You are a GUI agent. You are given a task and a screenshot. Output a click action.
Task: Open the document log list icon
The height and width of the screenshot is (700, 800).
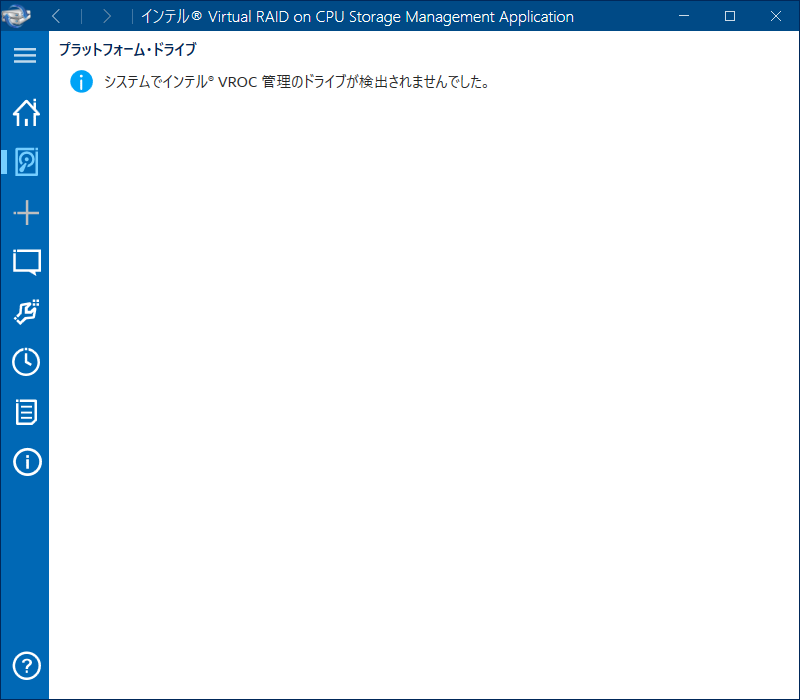[26, 412]
